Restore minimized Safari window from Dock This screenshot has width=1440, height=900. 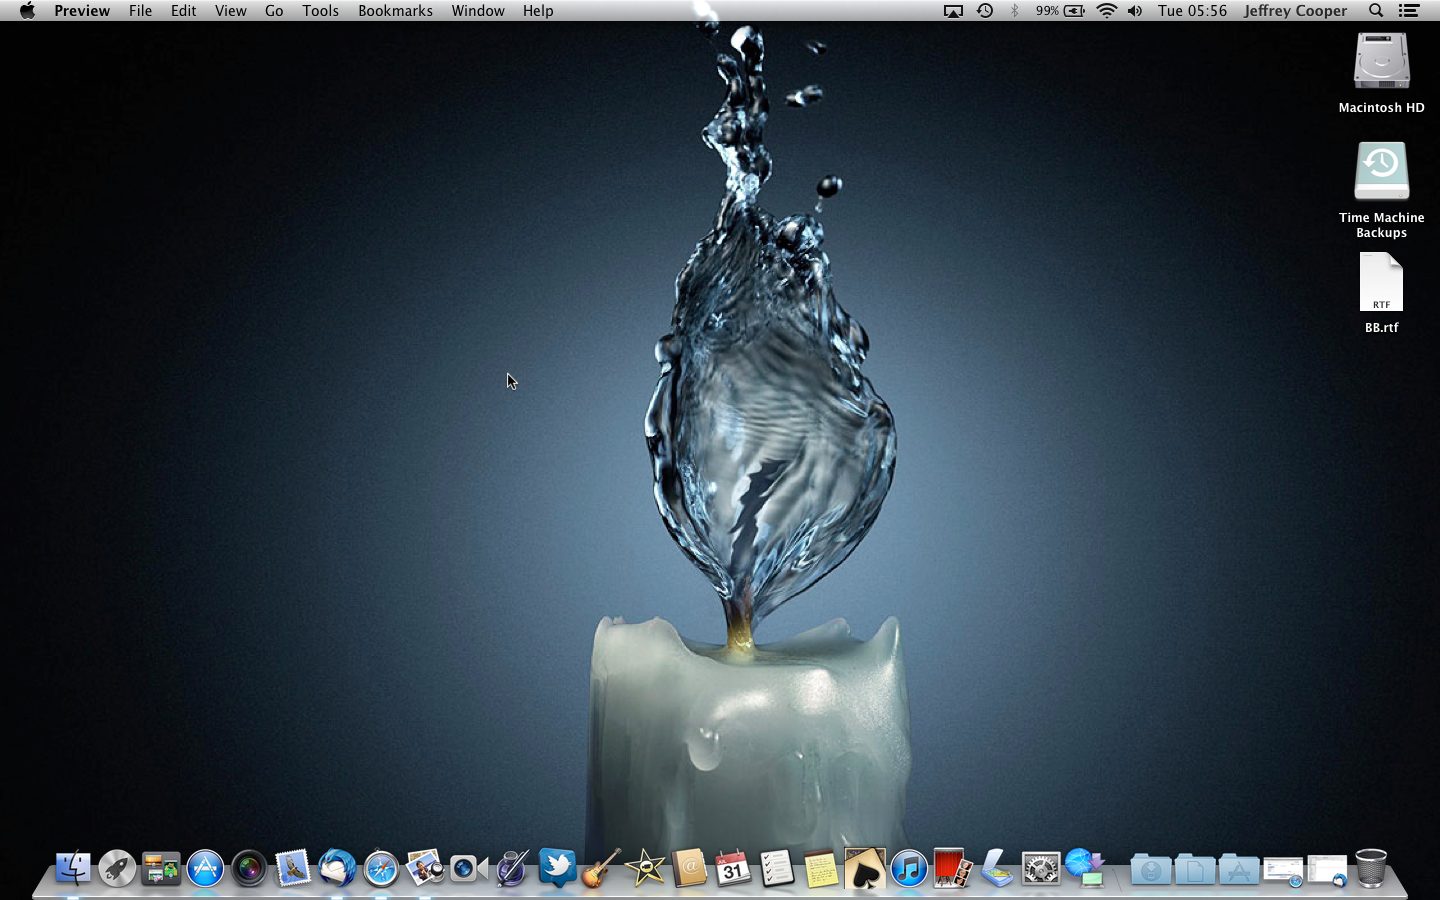pyautogui.click(x=1283, y=871)
